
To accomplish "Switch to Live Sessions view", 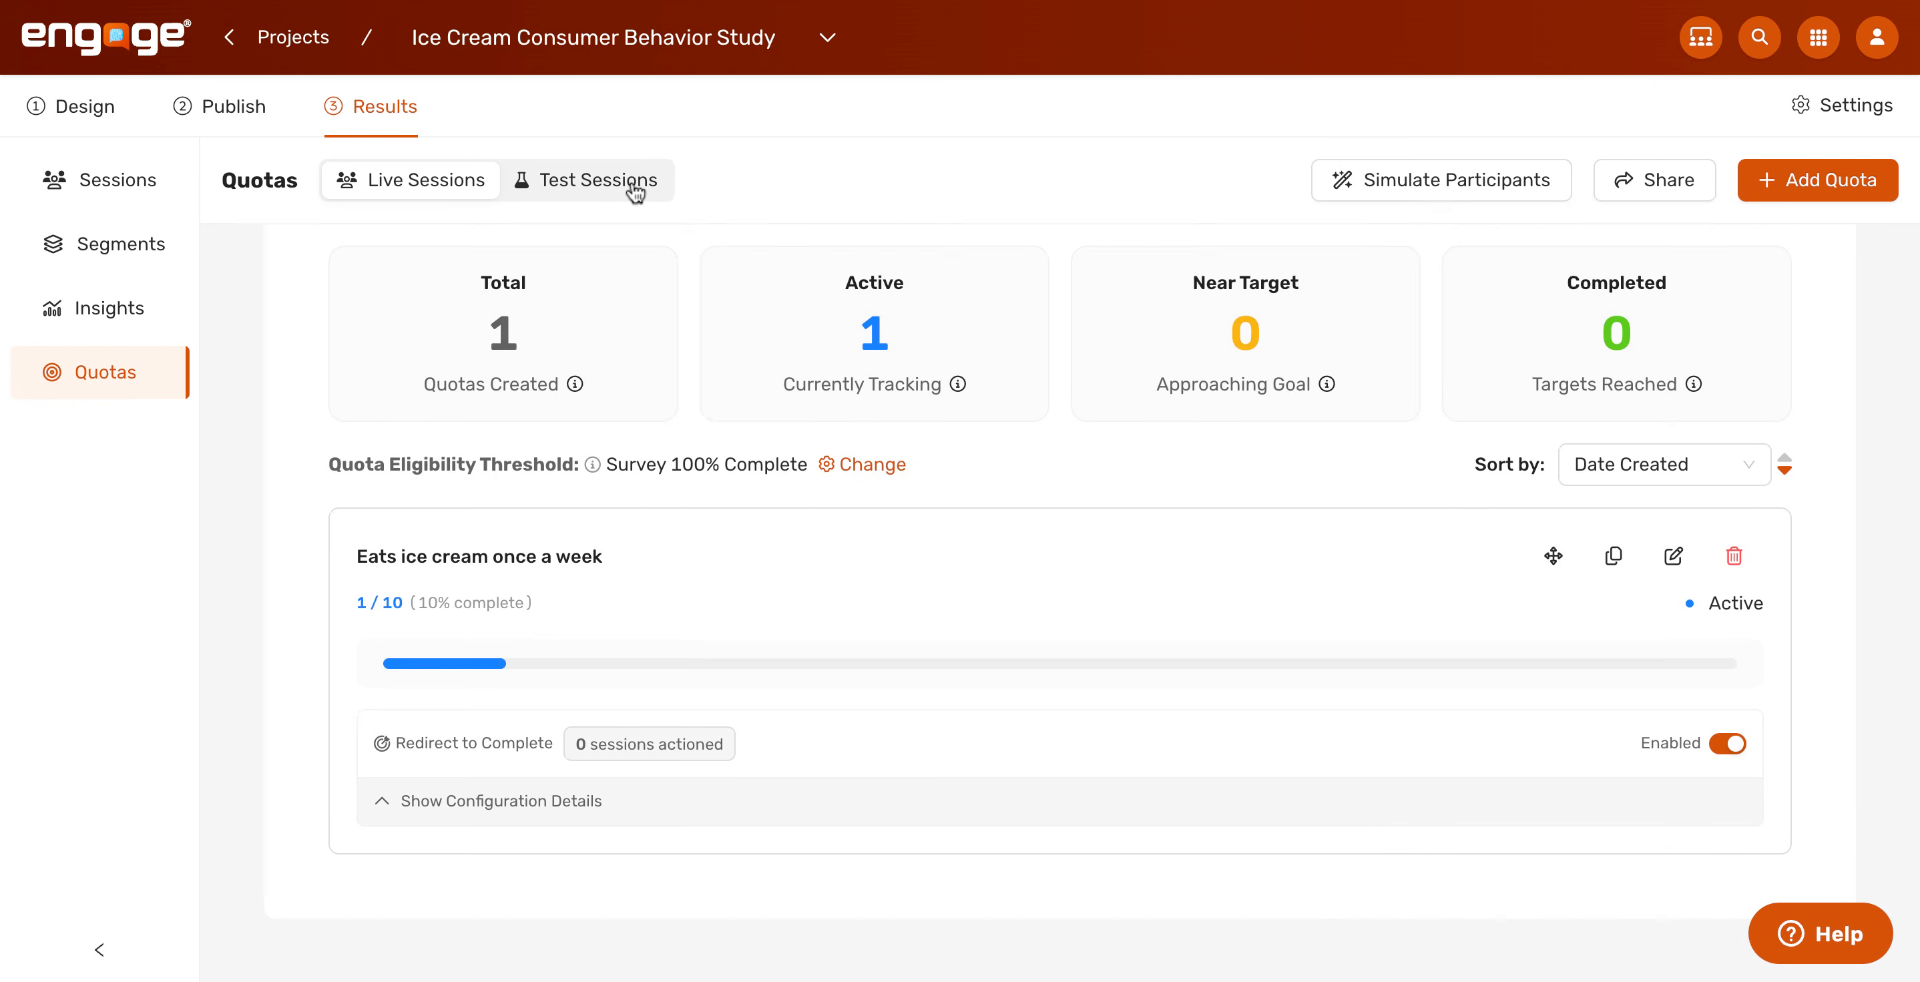I will point(411,180).
